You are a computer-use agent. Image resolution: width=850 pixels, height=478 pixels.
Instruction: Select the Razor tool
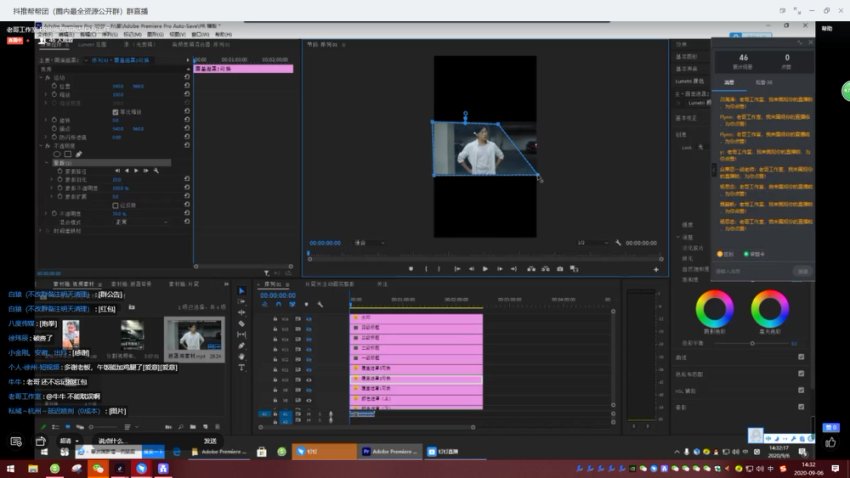click(x=242, y=324)
